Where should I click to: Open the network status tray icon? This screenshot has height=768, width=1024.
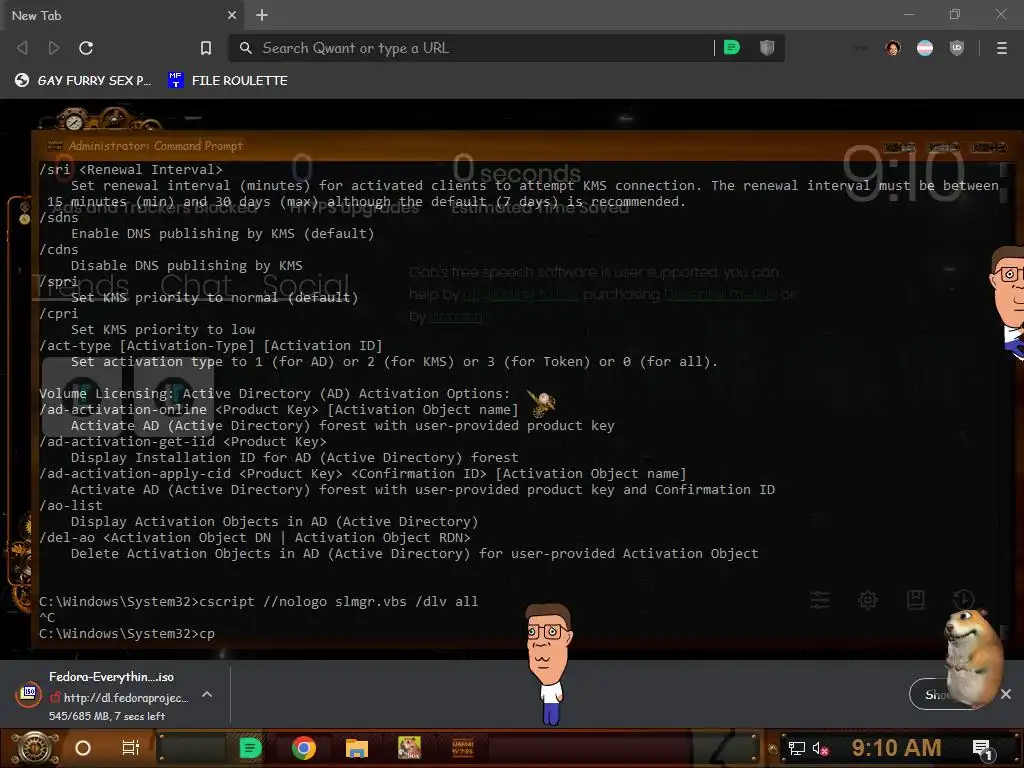pyautogui.click(x=797, y=748)
